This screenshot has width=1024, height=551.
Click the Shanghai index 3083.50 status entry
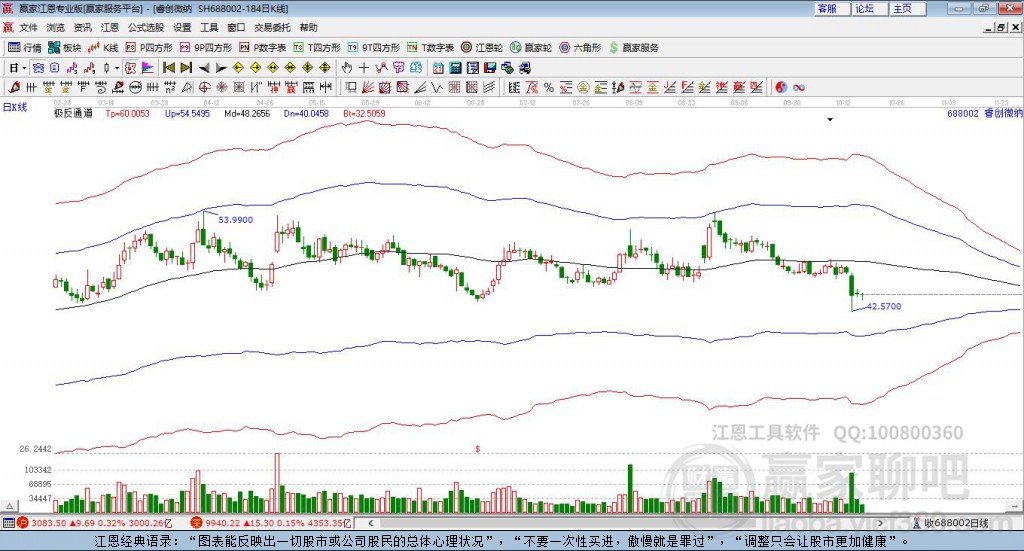coord(94,523)
